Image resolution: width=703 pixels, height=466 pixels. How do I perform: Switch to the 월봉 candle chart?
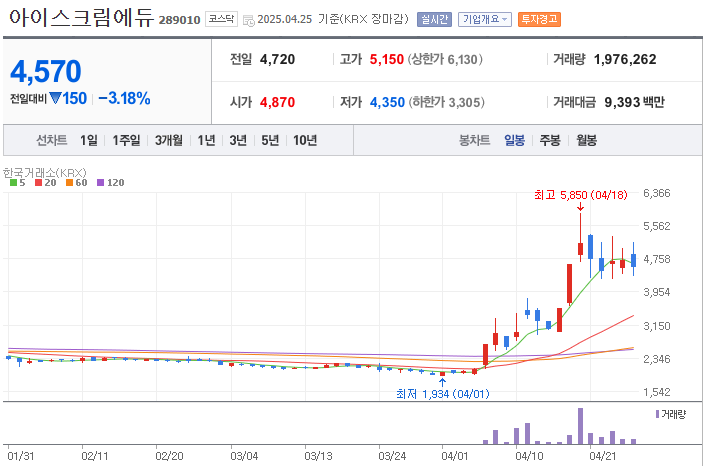[586, 140]
